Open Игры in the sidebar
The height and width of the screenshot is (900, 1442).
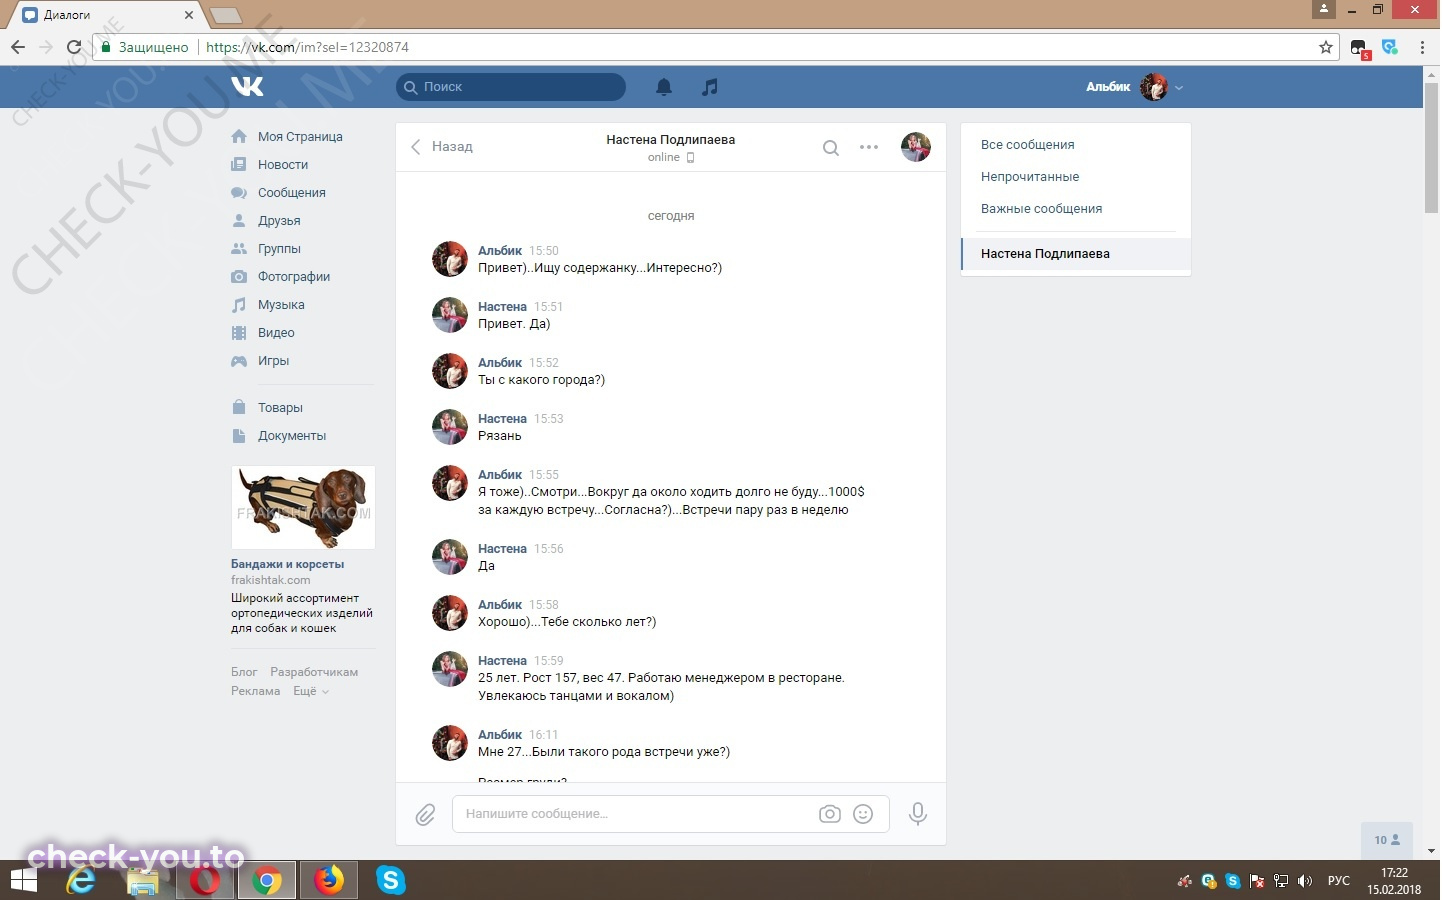(x=273, y=361)
